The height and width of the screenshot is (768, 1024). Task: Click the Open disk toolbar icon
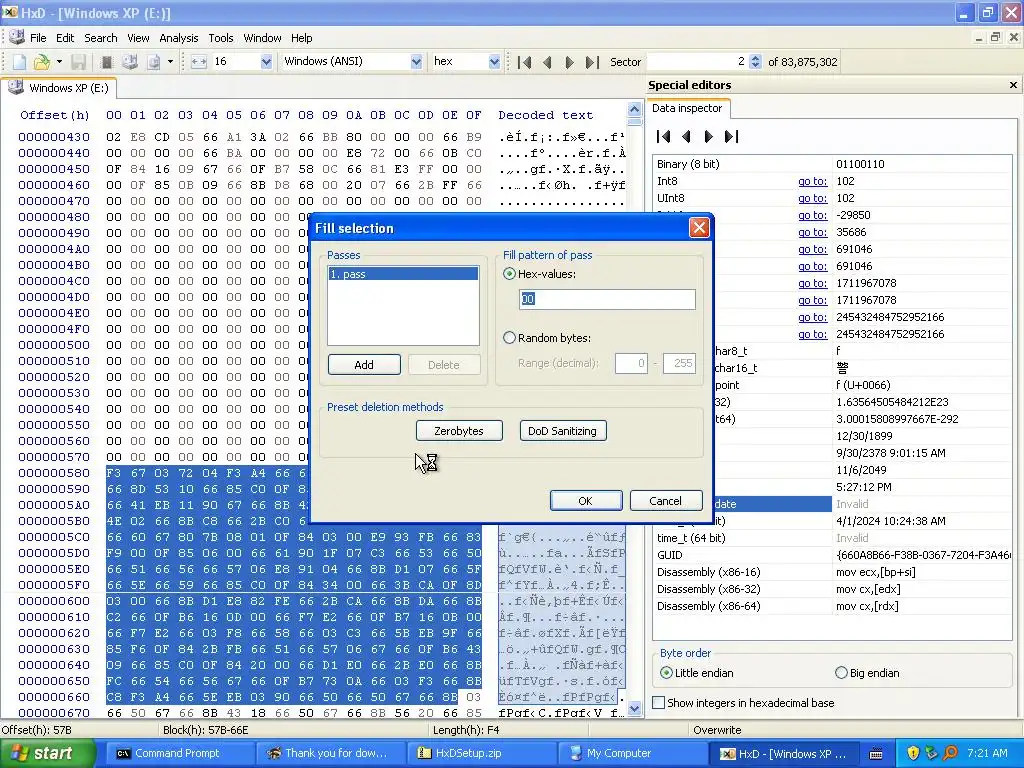pyautogui.click(x=130, y=62)
